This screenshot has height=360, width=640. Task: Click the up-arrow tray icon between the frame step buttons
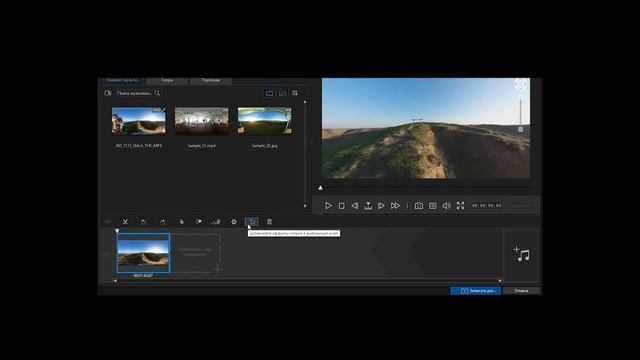tap(368, 206)
